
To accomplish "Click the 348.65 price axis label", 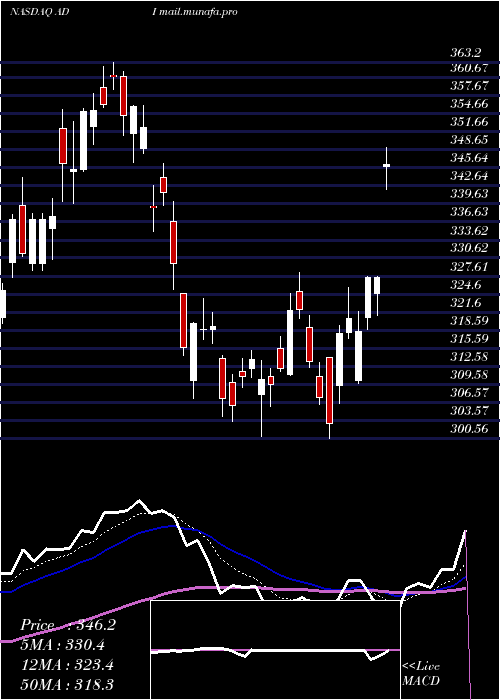I will [468, 140].
